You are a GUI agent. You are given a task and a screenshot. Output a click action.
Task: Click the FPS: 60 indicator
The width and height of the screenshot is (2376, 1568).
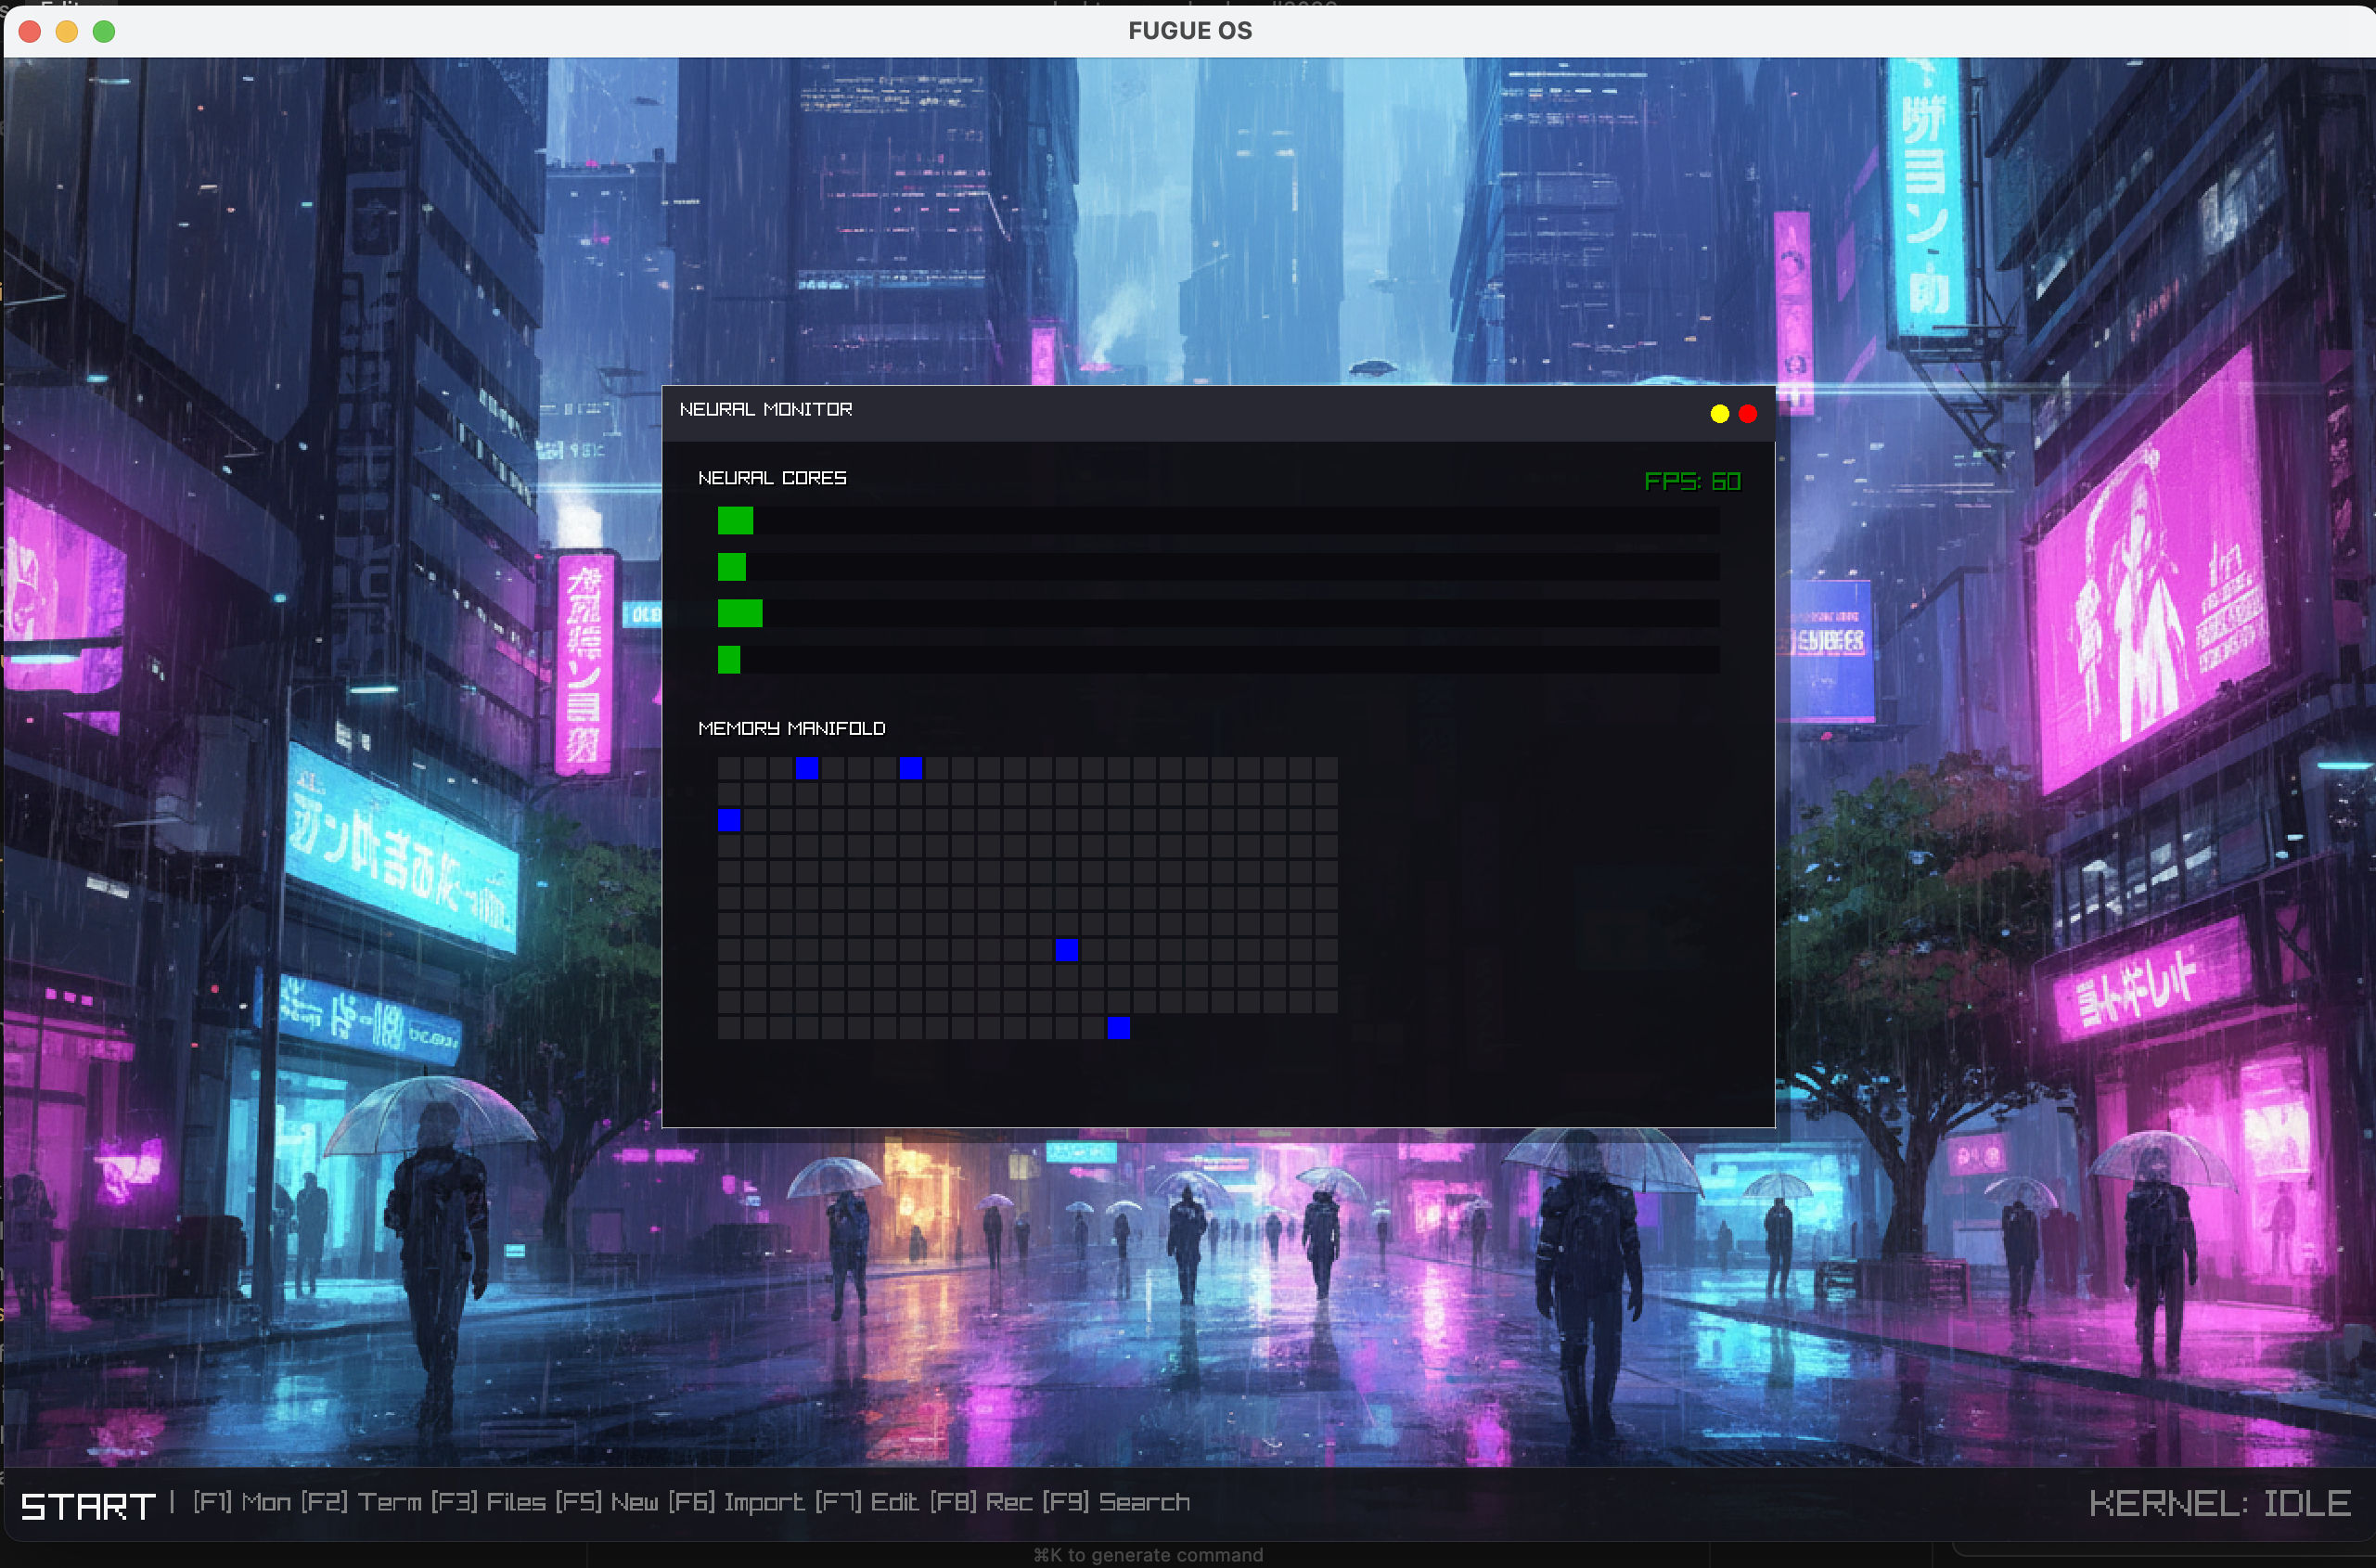(x=1692, y=481)
